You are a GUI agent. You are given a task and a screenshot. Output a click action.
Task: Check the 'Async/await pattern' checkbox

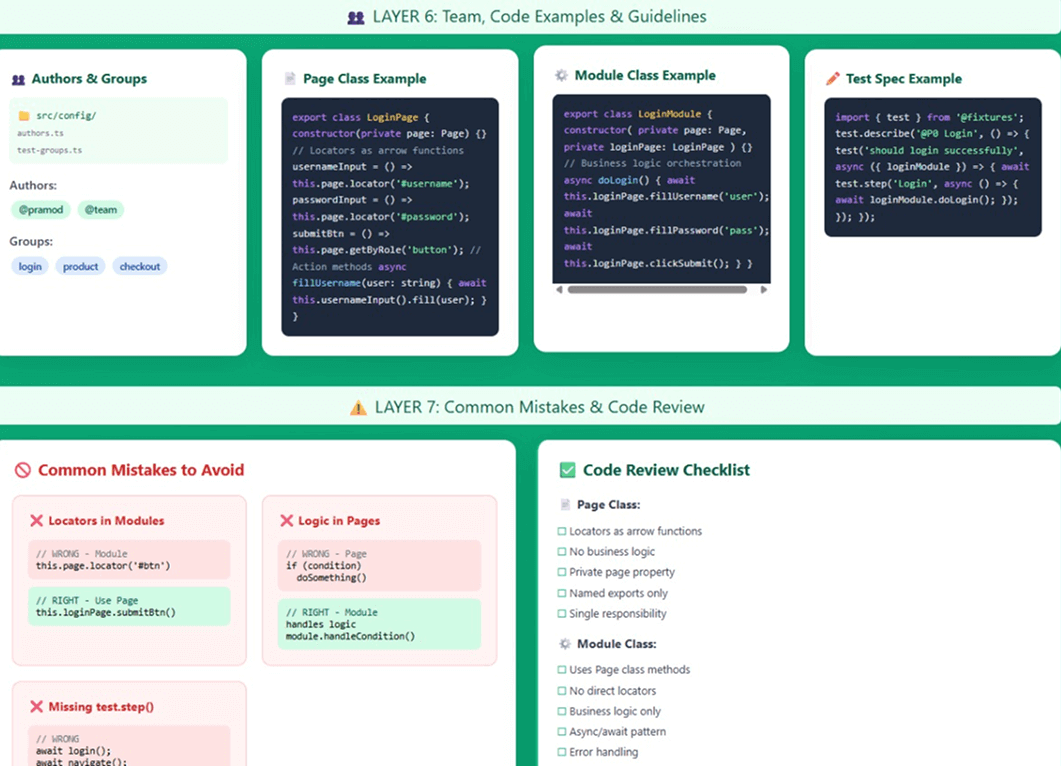point(562,732)
